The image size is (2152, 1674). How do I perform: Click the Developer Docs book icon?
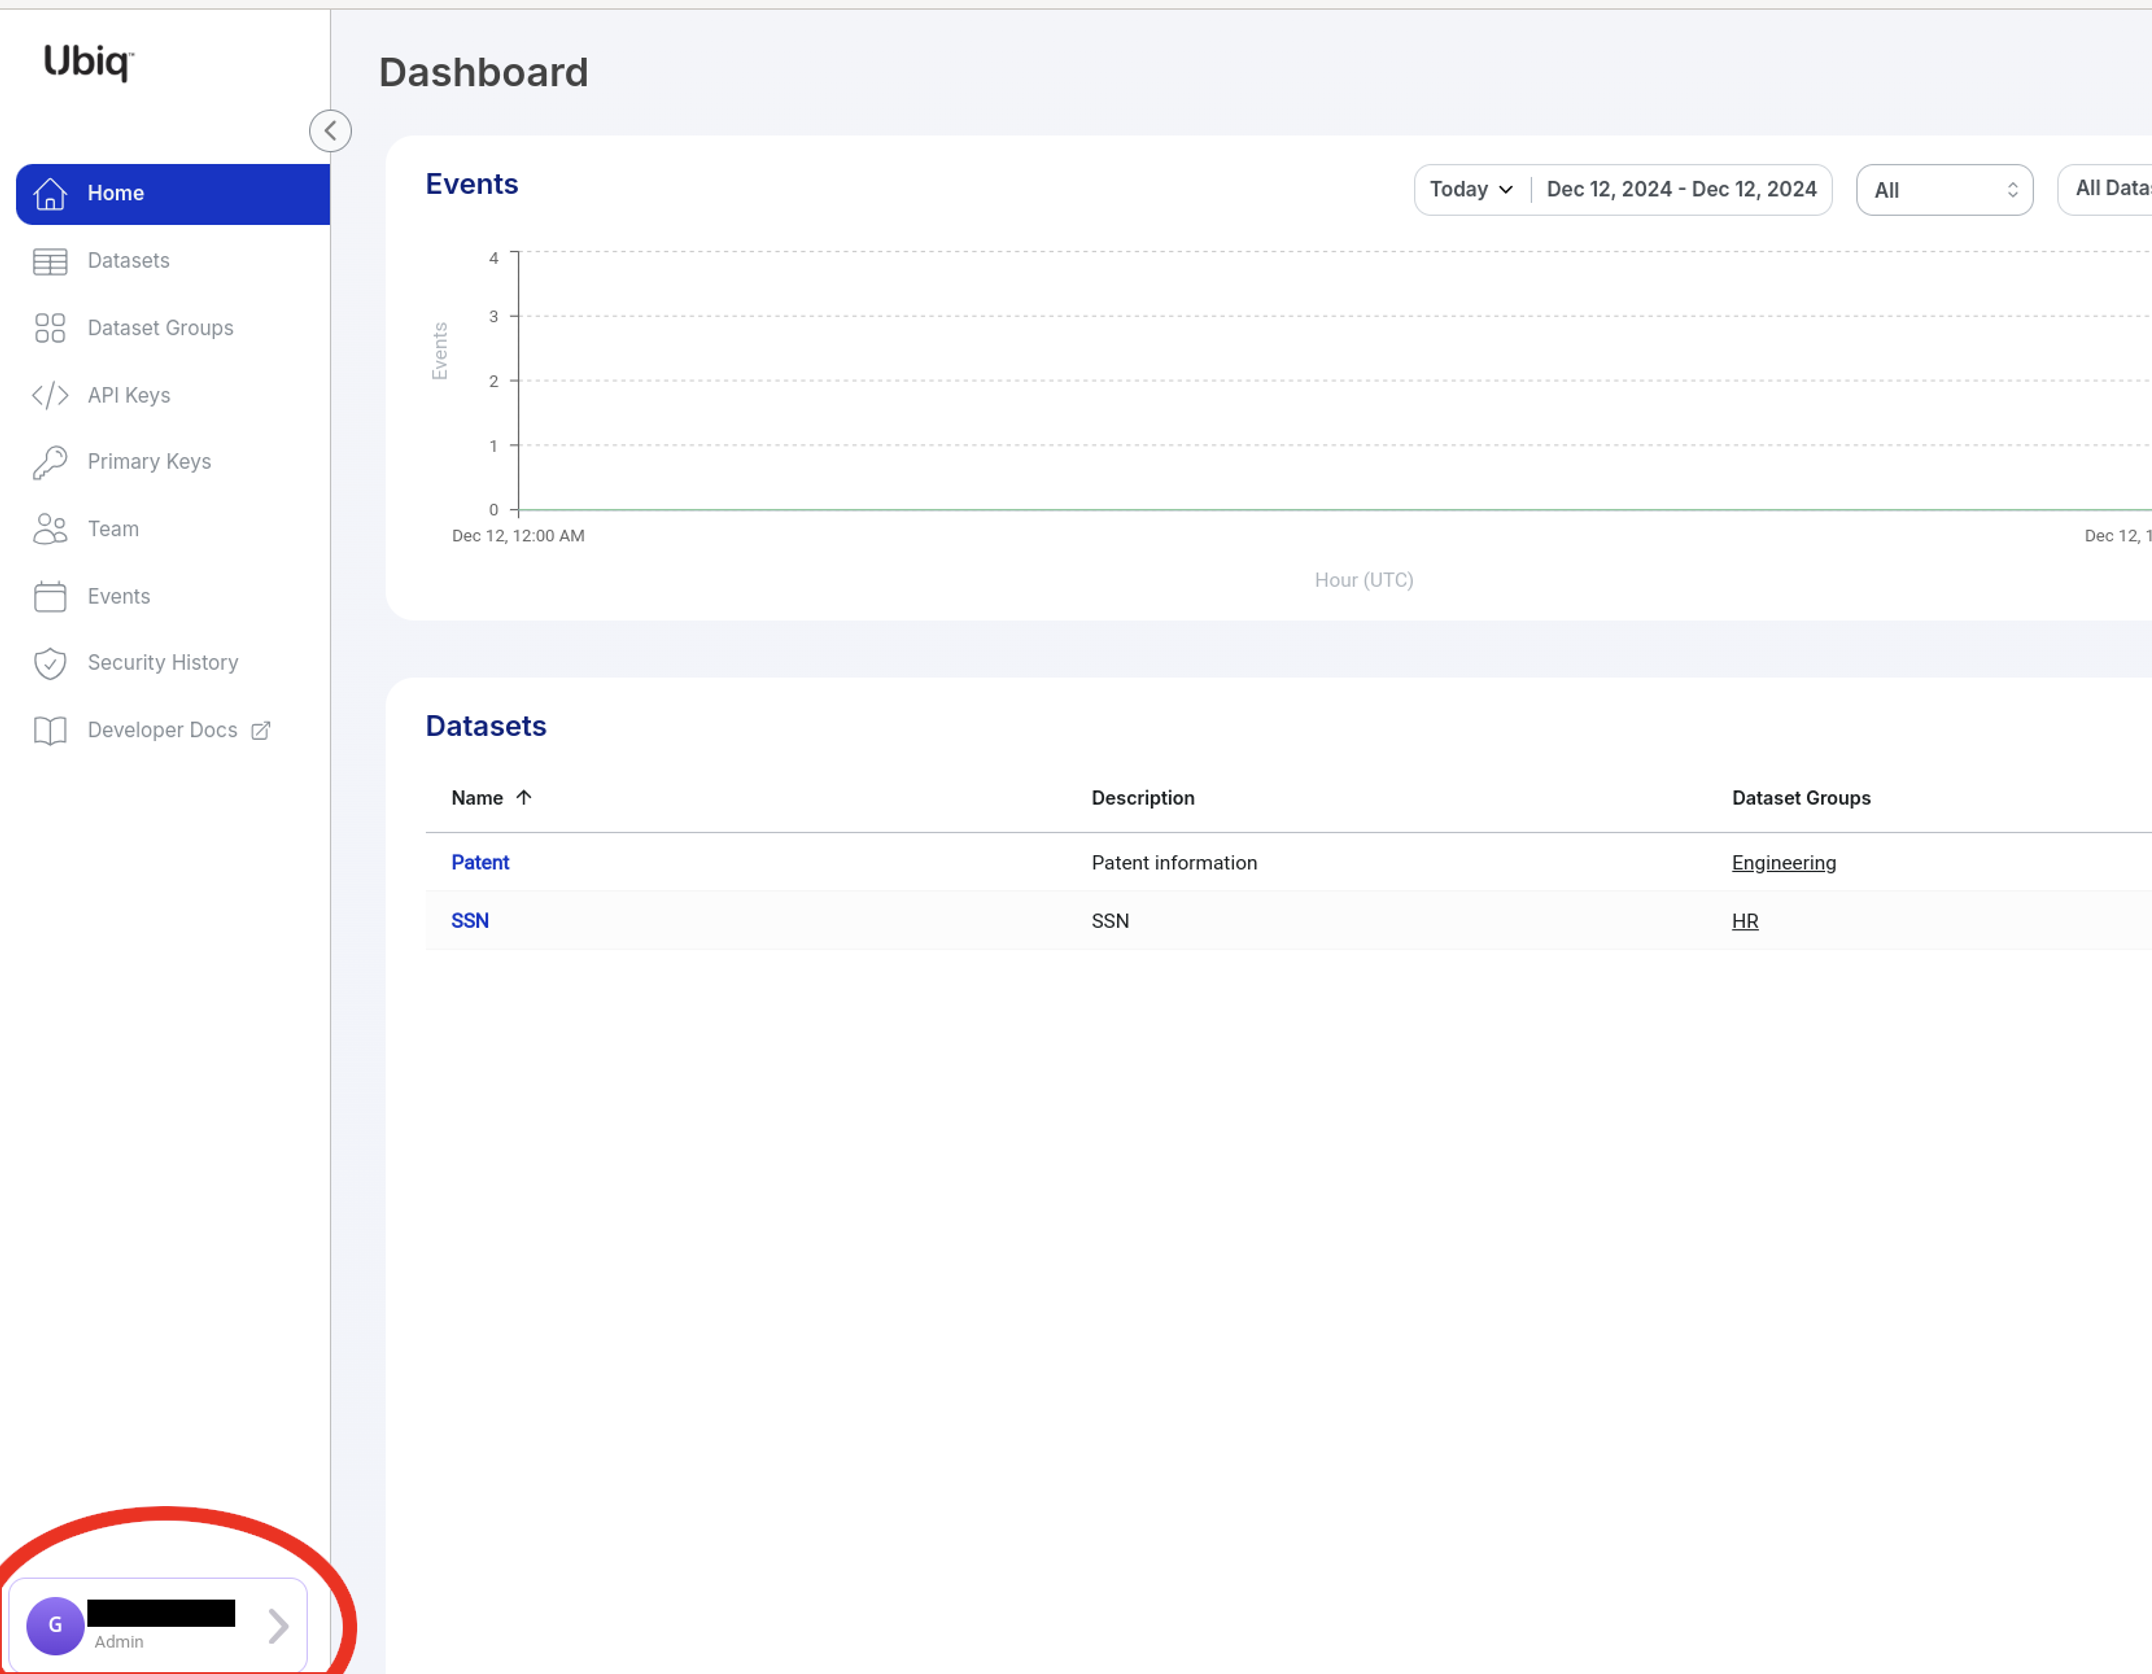pyautogui.click(x=50, y=730)
